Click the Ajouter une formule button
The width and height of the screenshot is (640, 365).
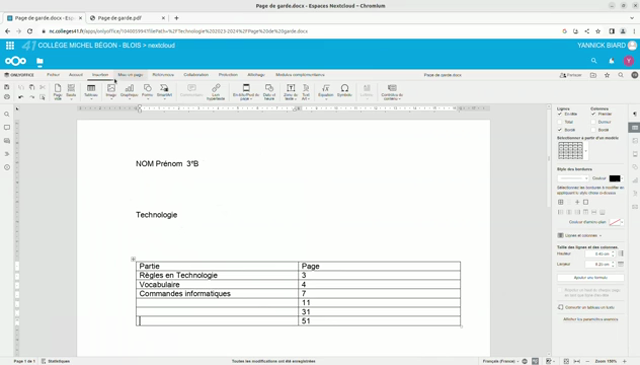(x=591, y=278)
